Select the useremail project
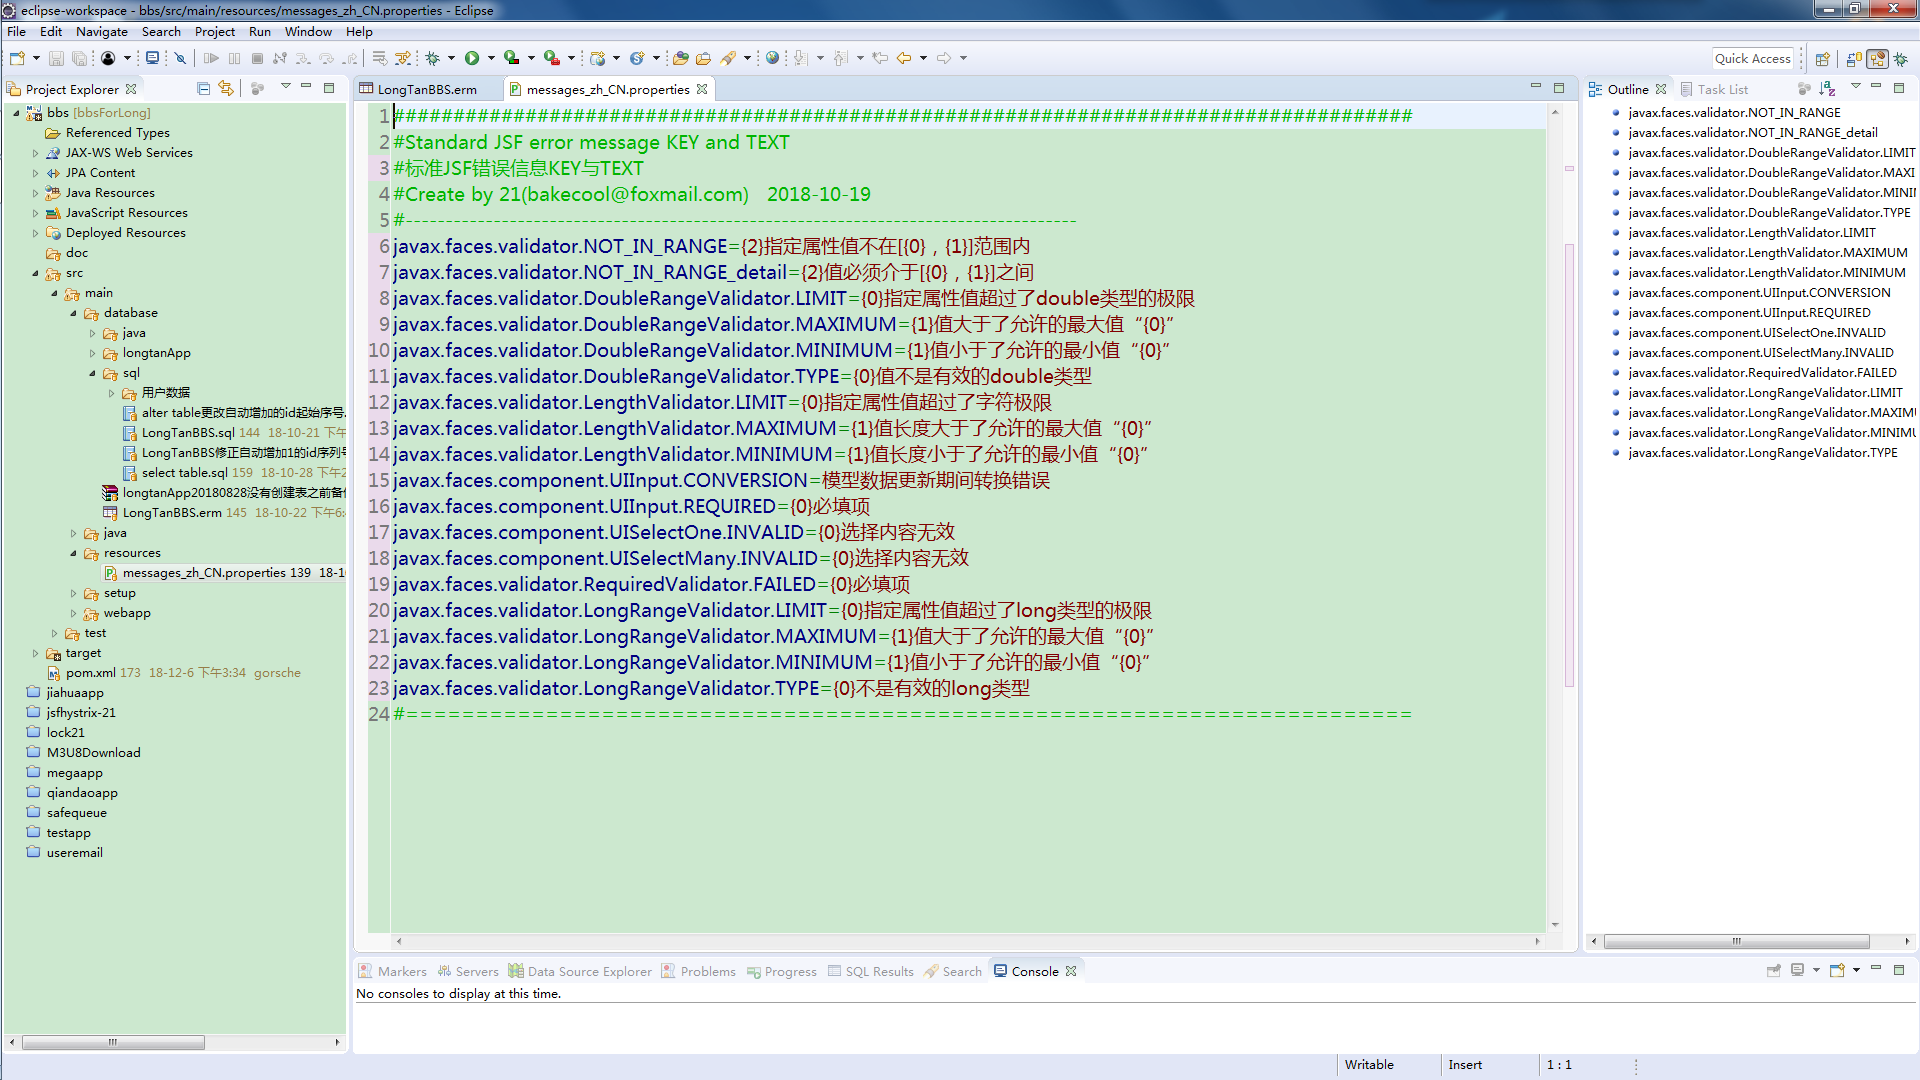 point(74,853)
